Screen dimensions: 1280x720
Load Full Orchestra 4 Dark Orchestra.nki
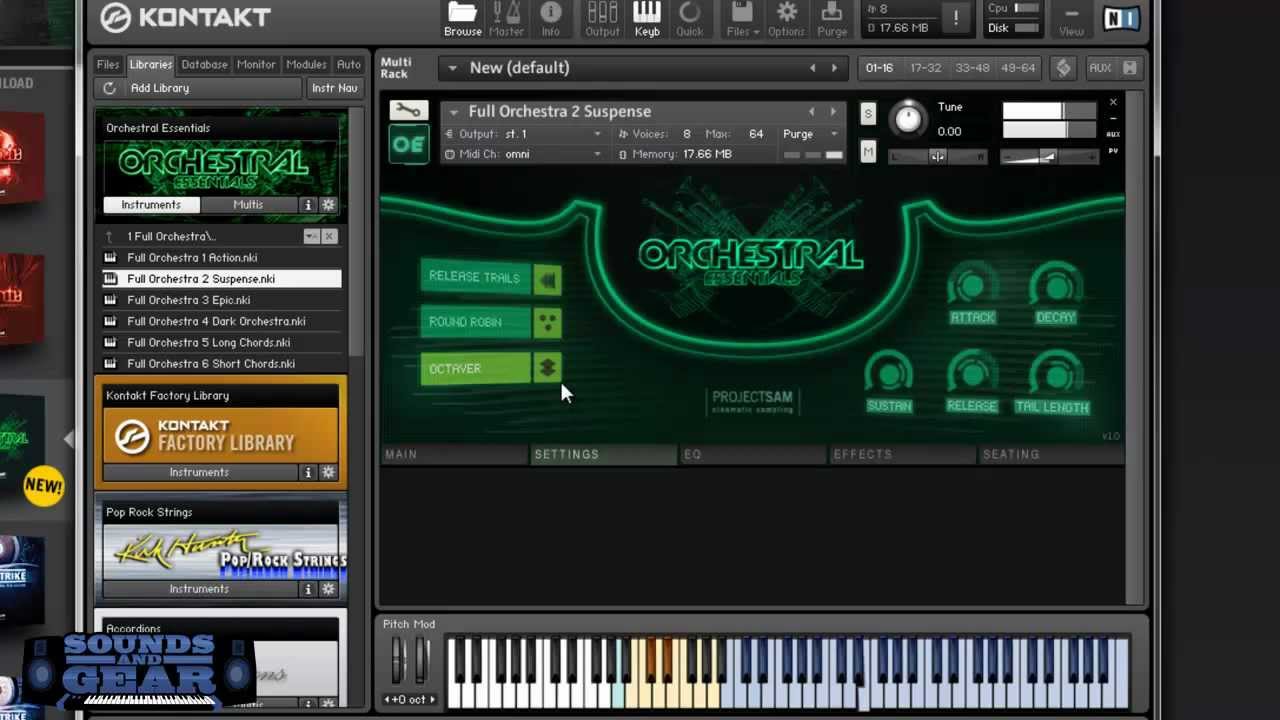pyautogui.click(x=220, y=321)
